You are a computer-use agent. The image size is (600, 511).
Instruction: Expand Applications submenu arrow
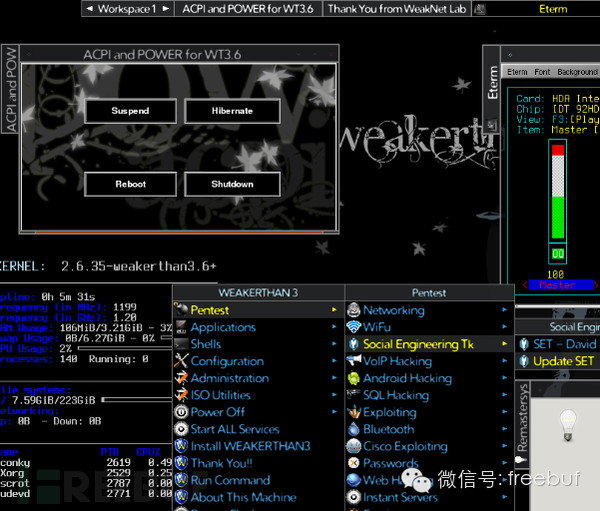(334, 327)
